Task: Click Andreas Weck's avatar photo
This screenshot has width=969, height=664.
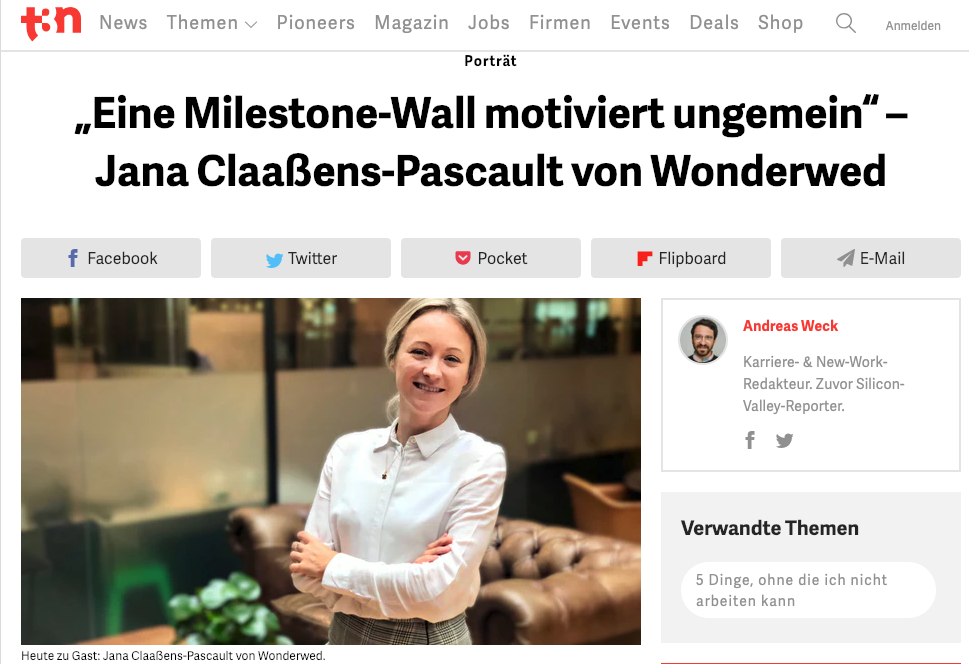Action: tap(703, 339)
